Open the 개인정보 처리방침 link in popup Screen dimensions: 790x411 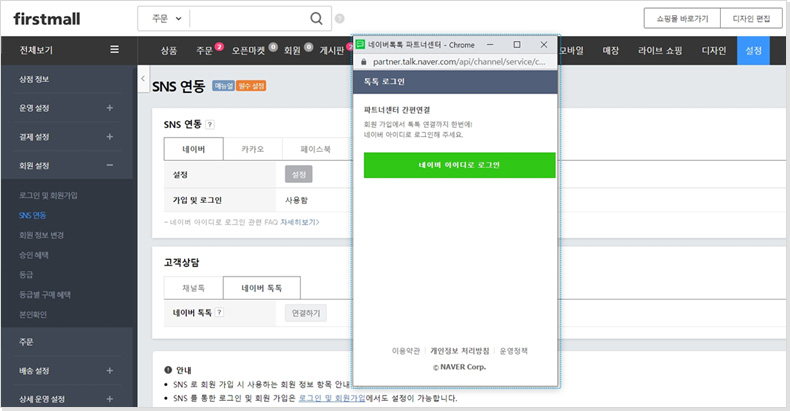tap(459, 351)
